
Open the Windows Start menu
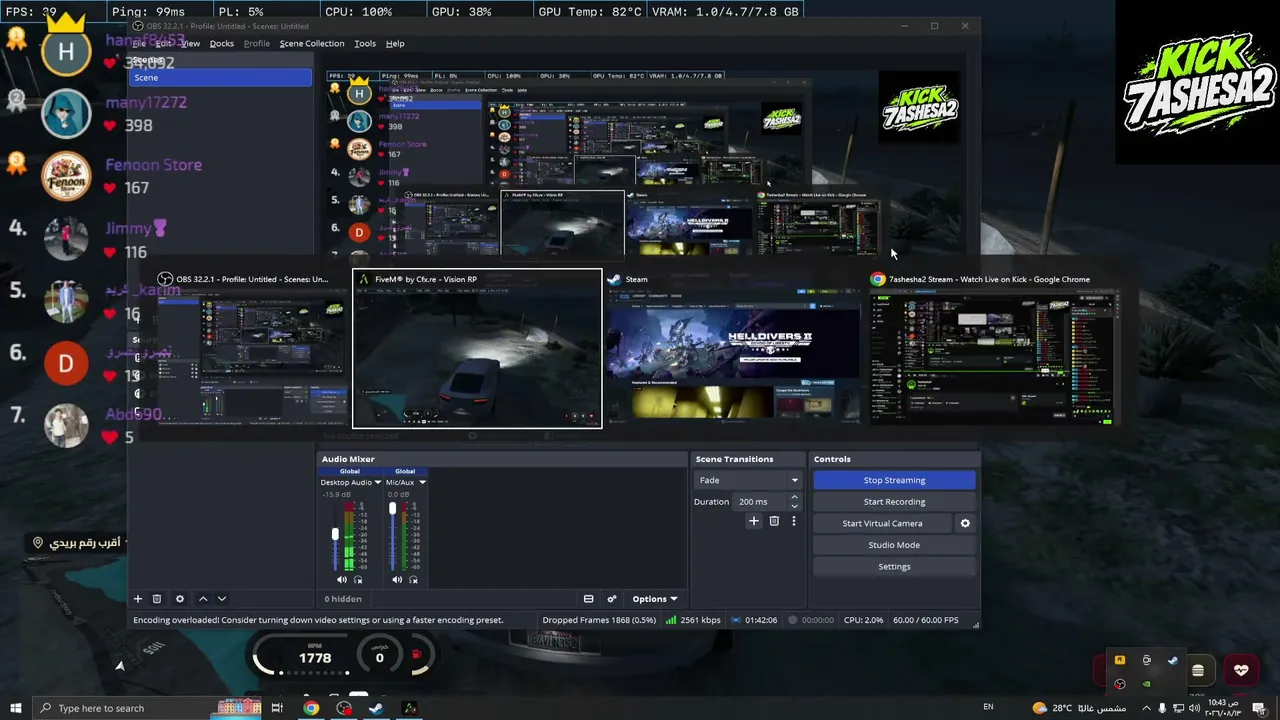[15, 708]
